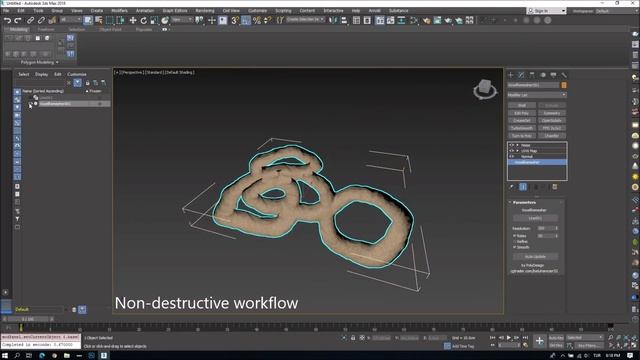Open the File menu

(x=6, y=11)
